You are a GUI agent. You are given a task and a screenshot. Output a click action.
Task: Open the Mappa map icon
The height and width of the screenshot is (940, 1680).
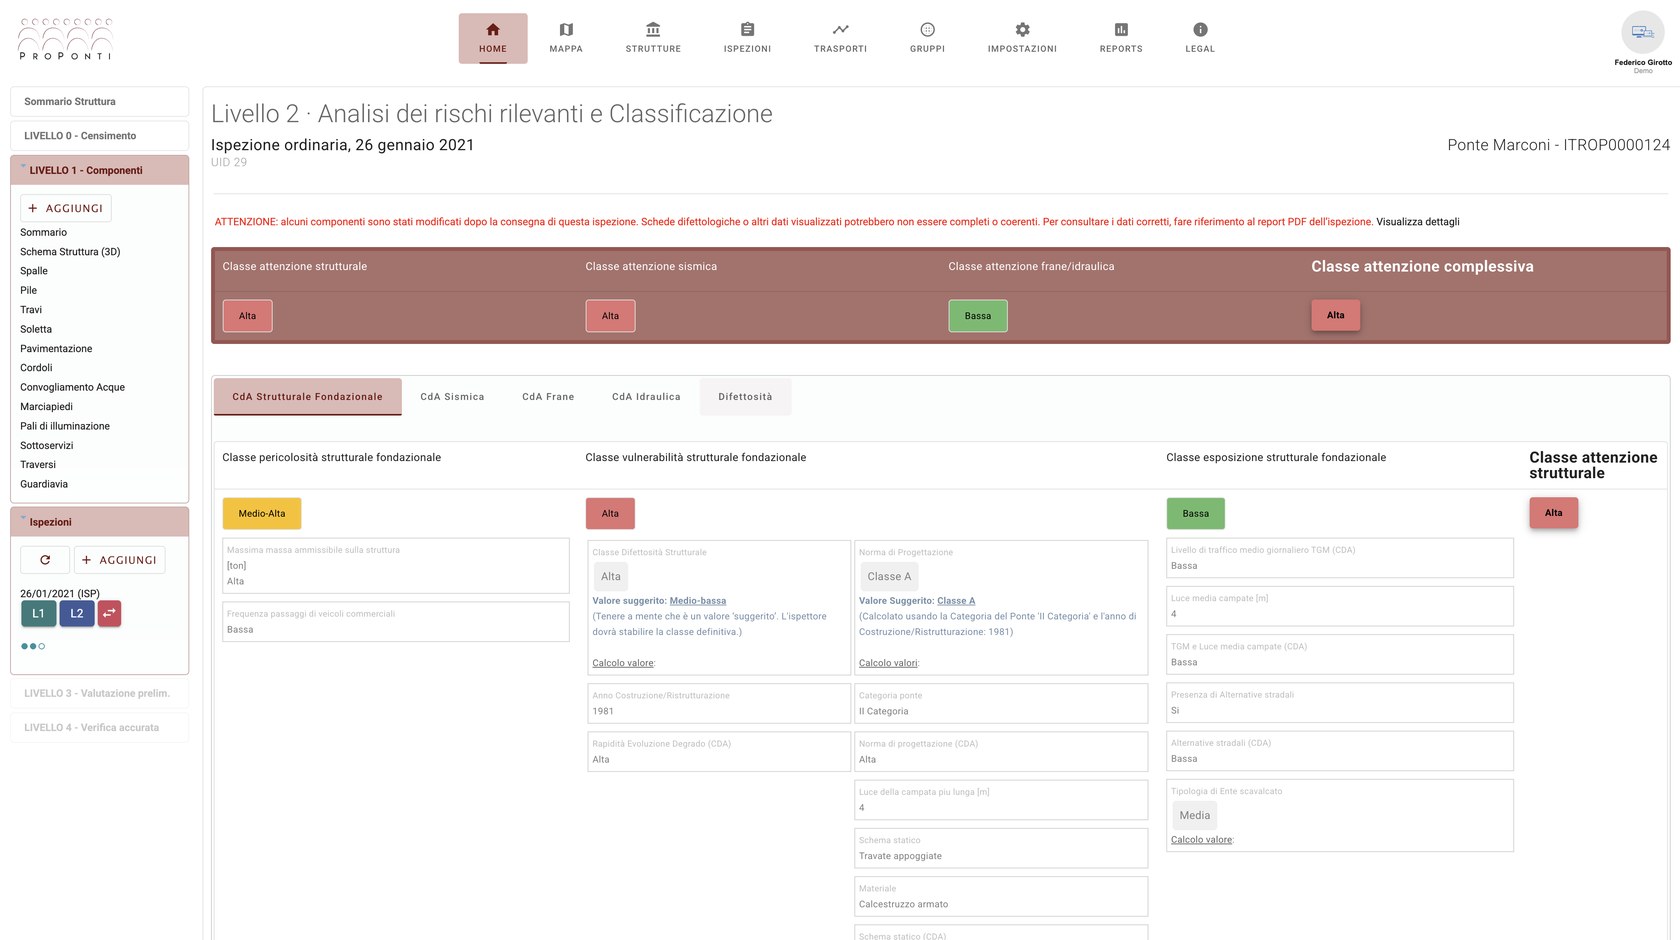pyautogui.click(x=566, y=30)
